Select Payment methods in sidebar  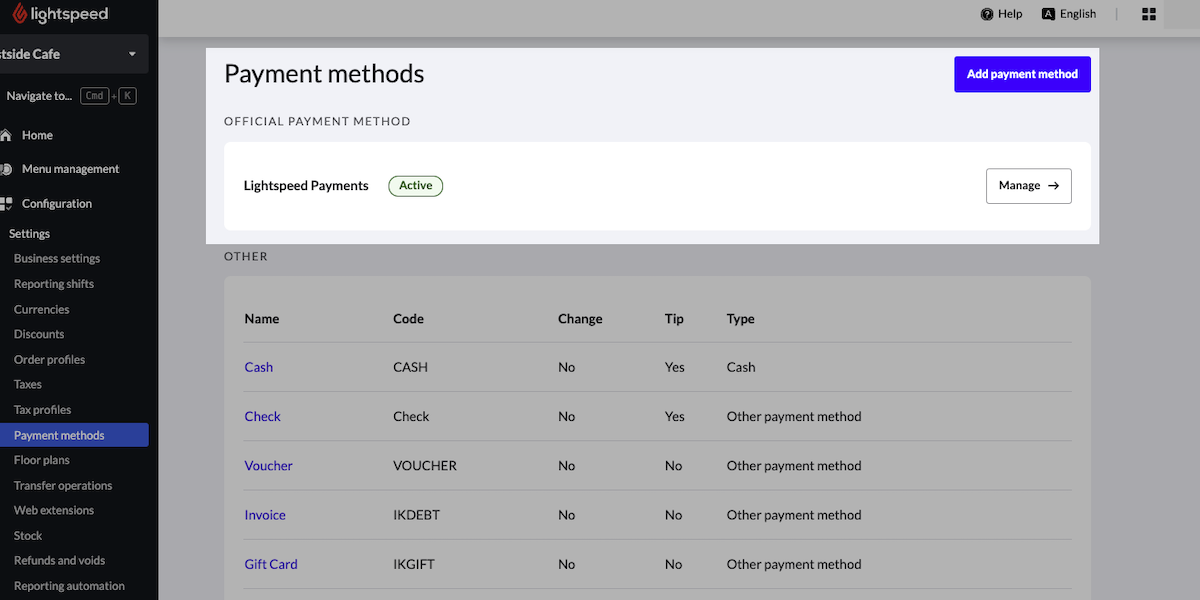pyautogui.click(x=74, y=435)
